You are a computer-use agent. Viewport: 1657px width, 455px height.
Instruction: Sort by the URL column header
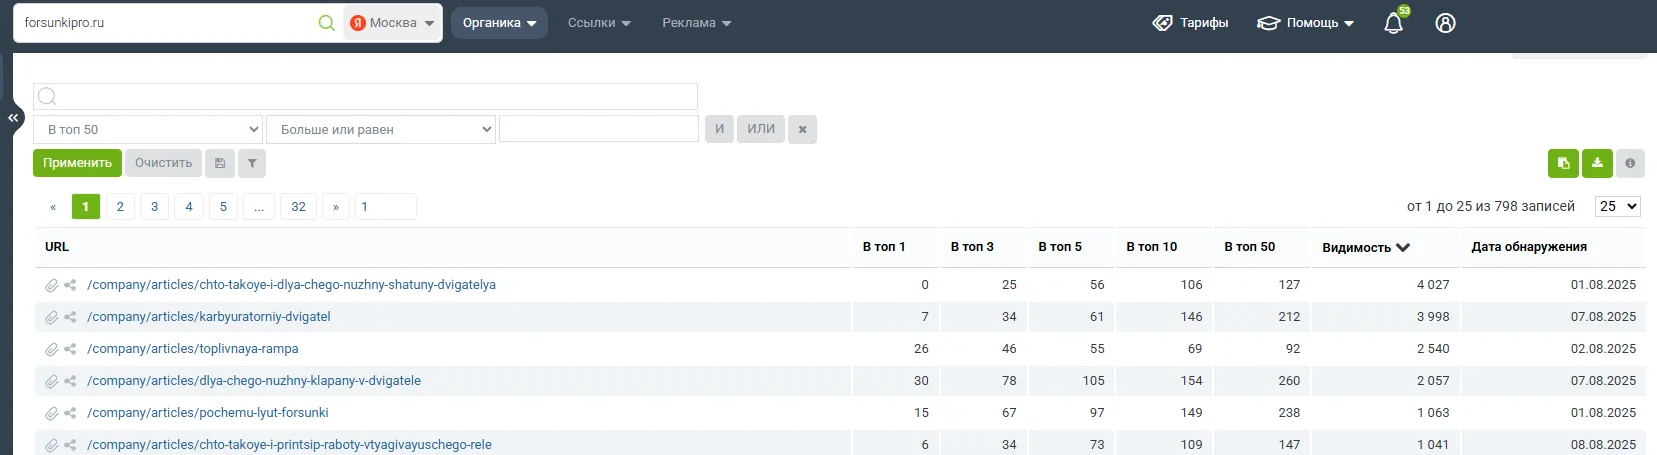click(x=57, y=247)
